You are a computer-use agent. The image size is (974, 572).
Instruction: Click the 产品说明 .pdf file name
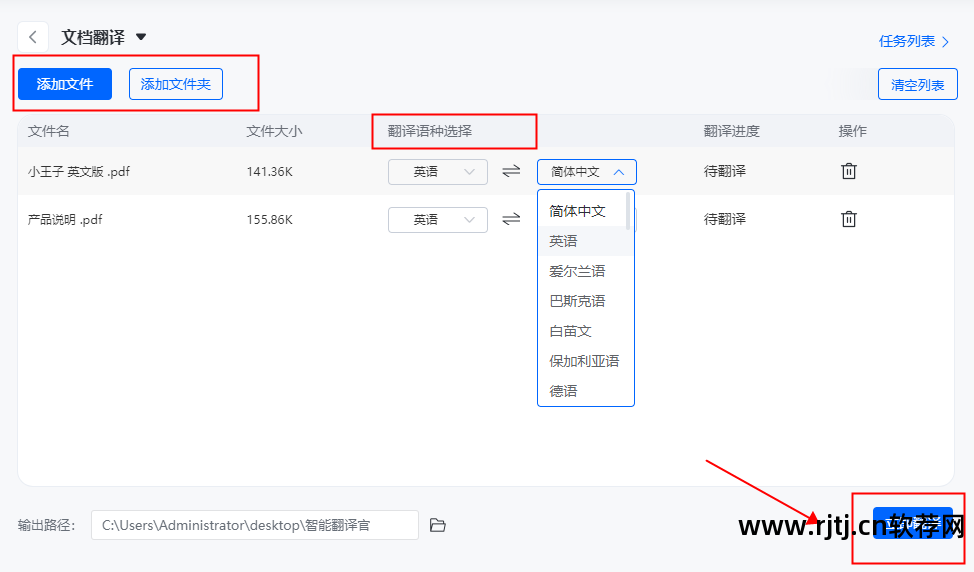tap(65, 219)
